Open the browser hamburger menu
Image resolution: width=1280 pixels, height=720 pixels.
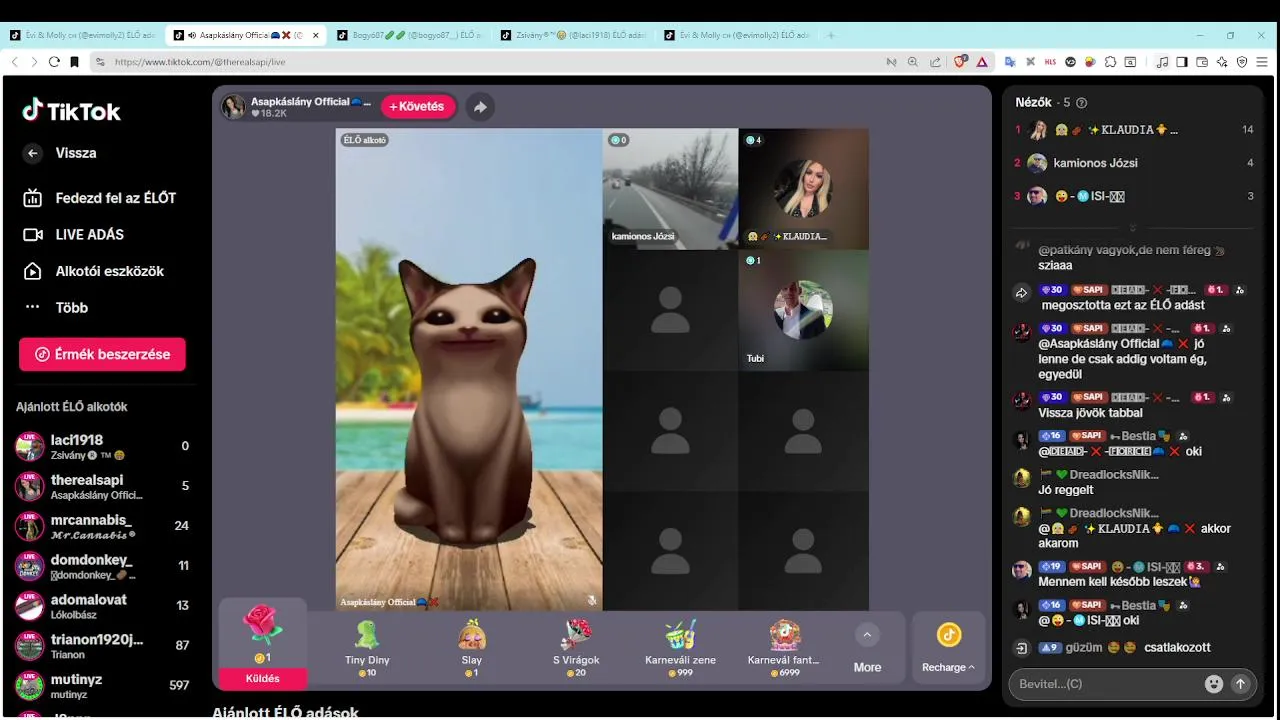[1264, 62]
